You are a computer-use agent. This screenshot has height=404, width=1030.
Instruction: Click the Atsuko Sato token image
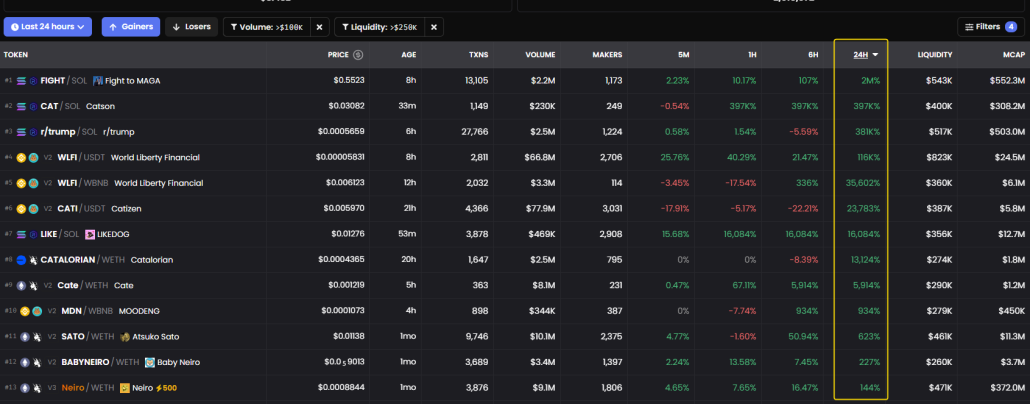pos(124,336)
